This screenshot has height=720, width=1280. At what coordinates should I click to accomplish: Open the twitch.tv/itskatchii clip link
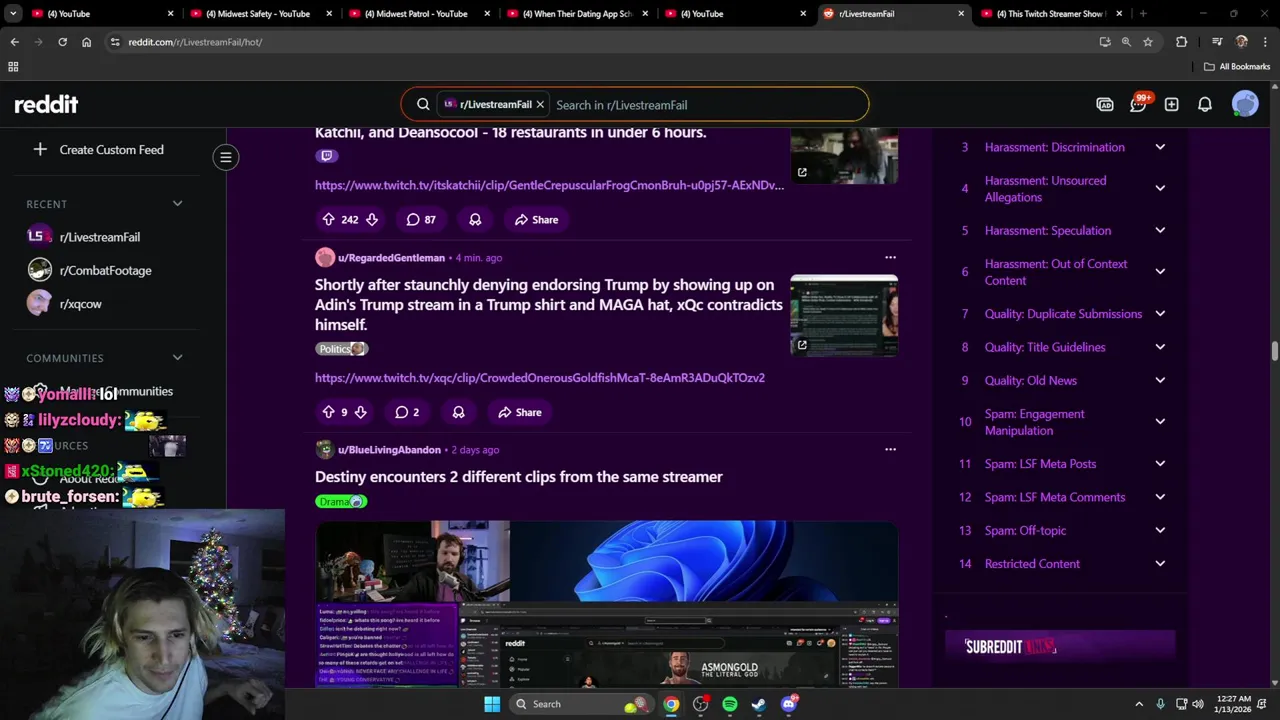(x=549, y=185)
